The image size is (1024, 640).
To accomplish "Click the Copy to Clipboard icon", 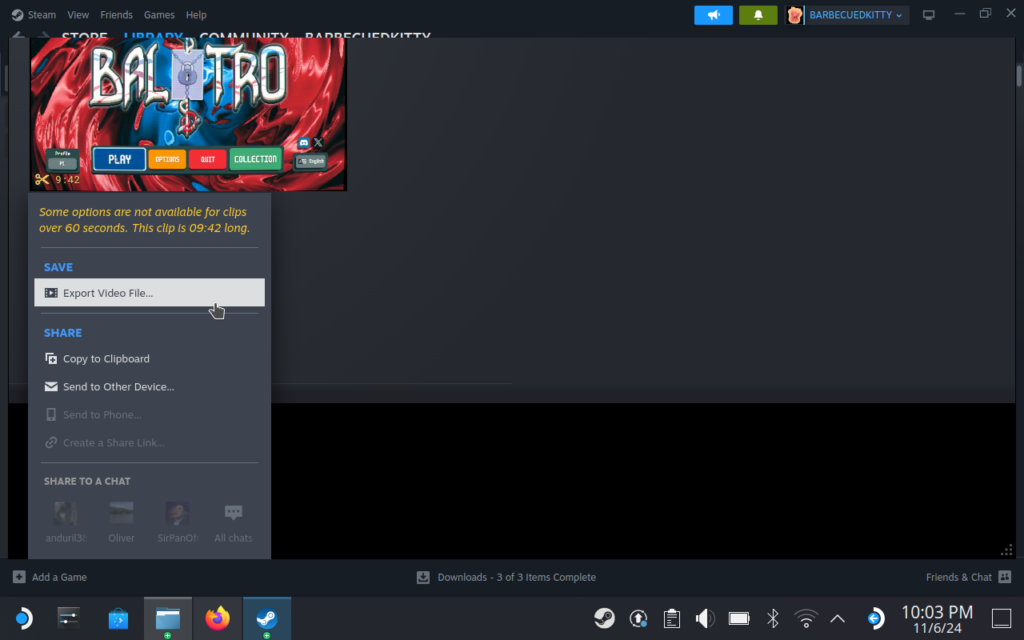I will (x=51, y=358).
